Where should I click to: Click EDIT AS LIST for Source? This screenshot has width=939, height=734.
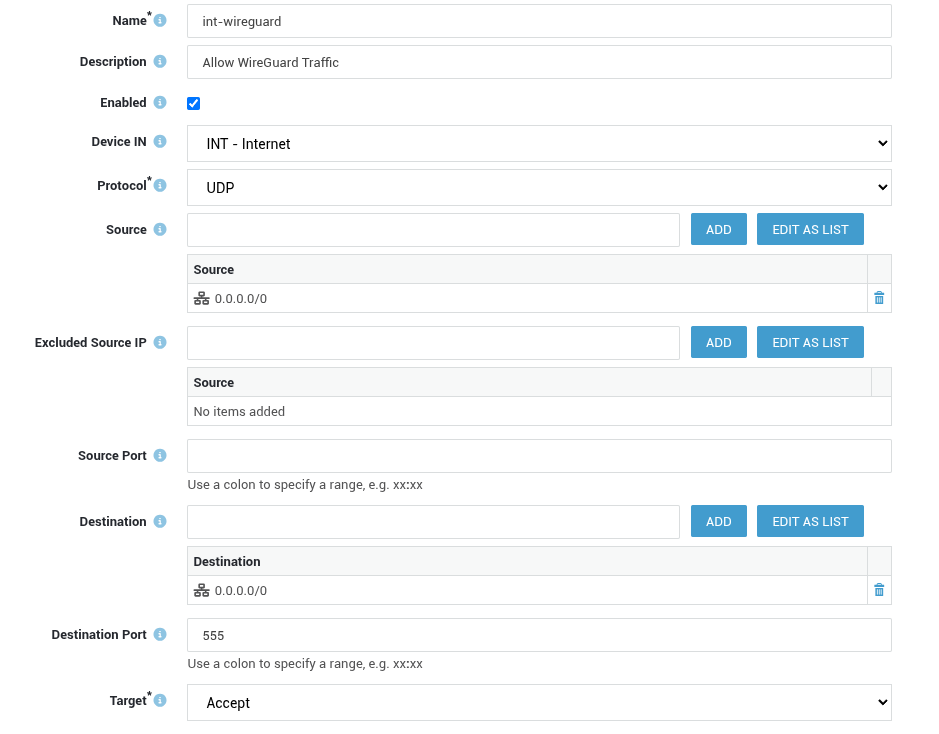(810, 229)
